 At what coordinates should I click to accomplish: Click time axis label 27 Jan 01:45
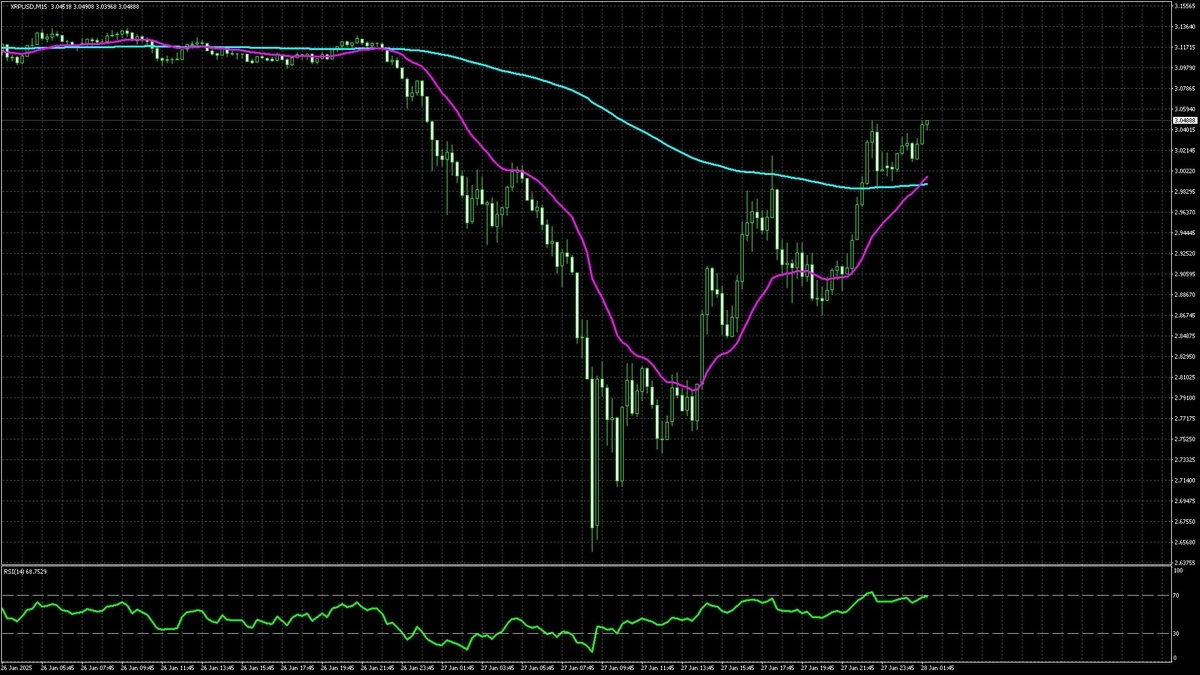[x=458, y=668]
